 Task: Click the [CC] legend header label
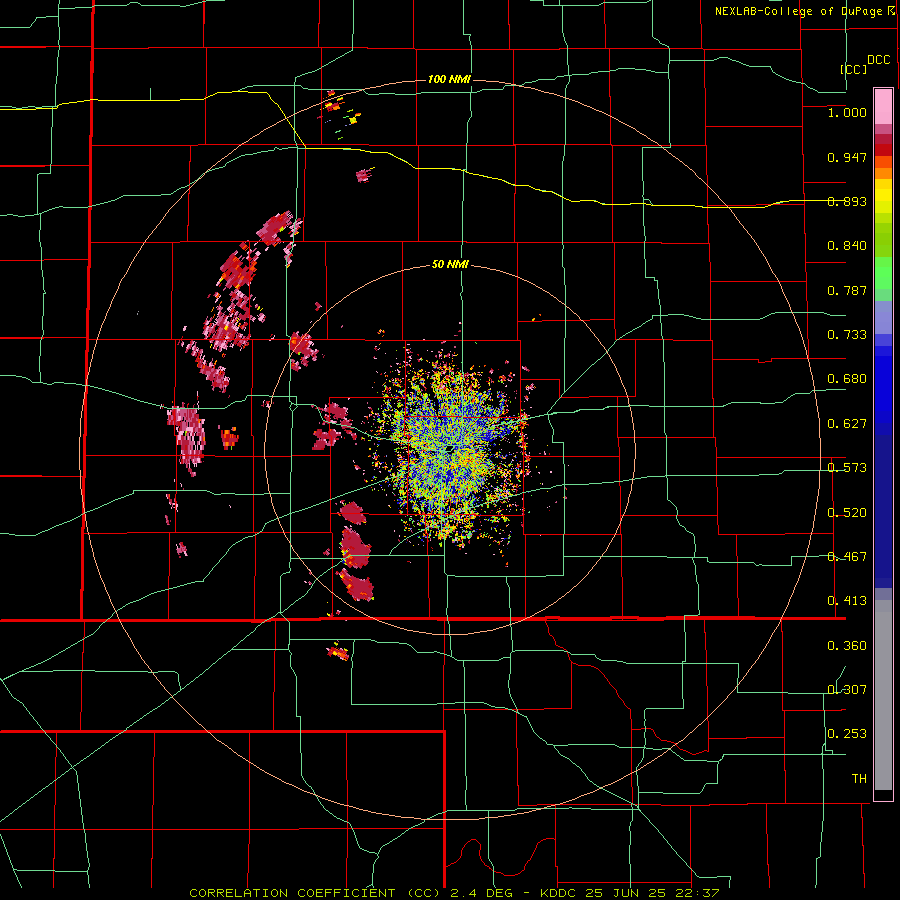click(853, 69)
